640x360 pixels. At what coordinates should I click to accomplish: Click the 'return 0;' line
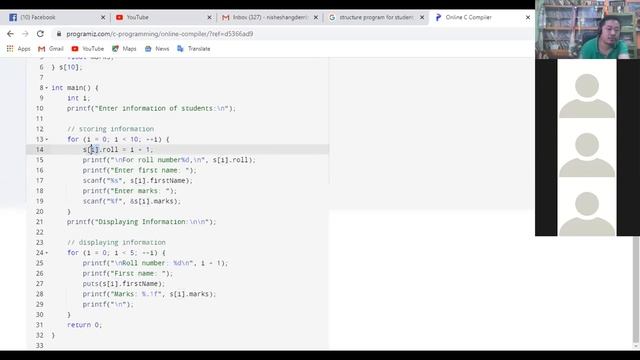pyautogui.click(x=84, y=325)
